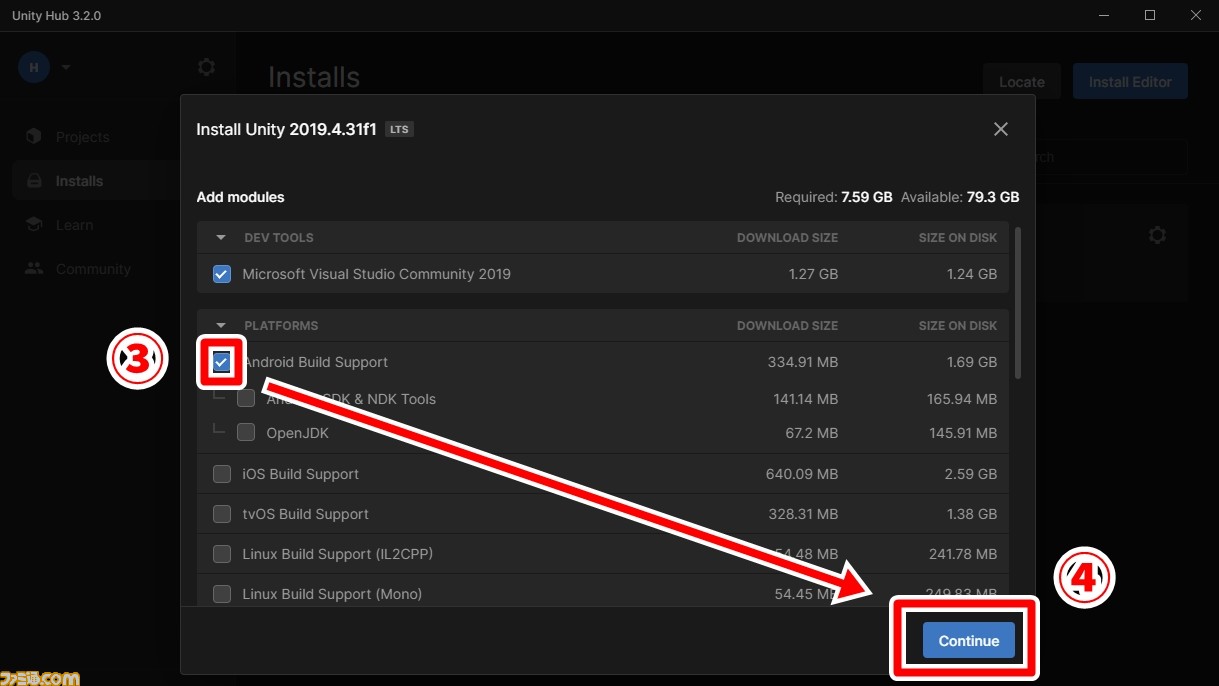1219x686 pixels.
Task: Enable Linux Build Support (IL2CPP)
Action: (222, 554)
